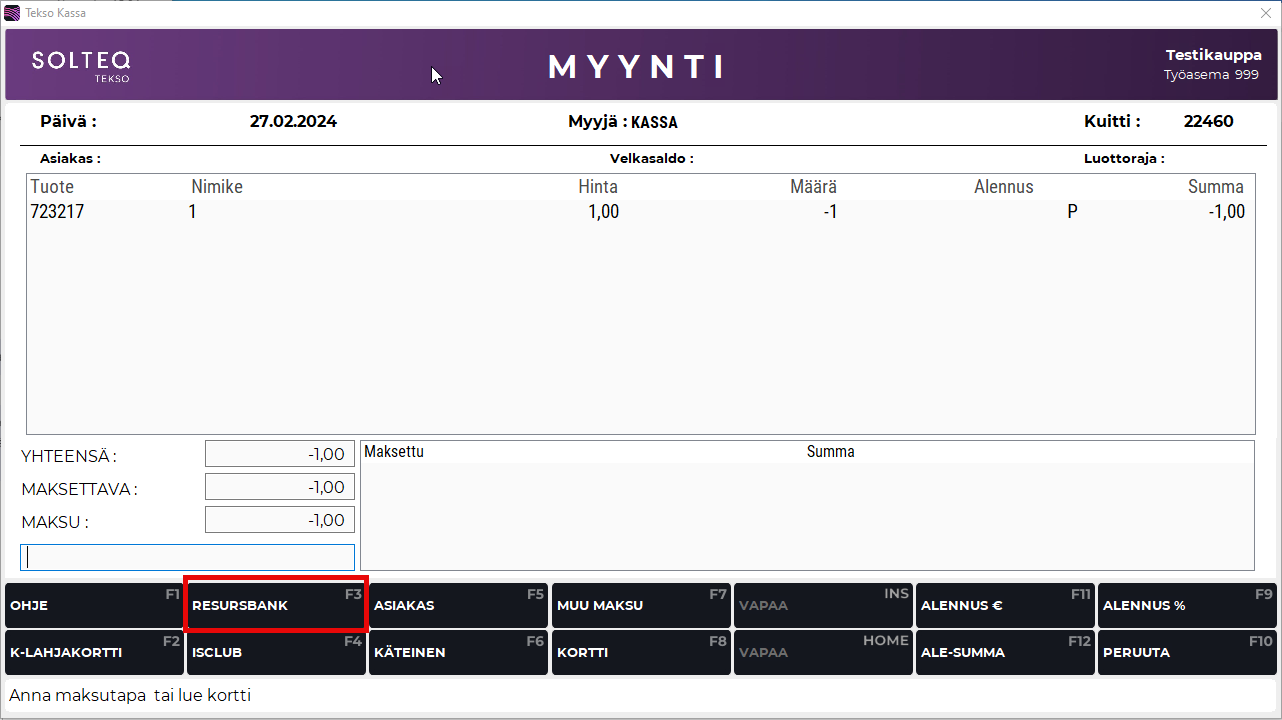This screenshot has height=720, width=1282.
Task: Click the MAKSU value field
Action: click(x=280, y=520)
